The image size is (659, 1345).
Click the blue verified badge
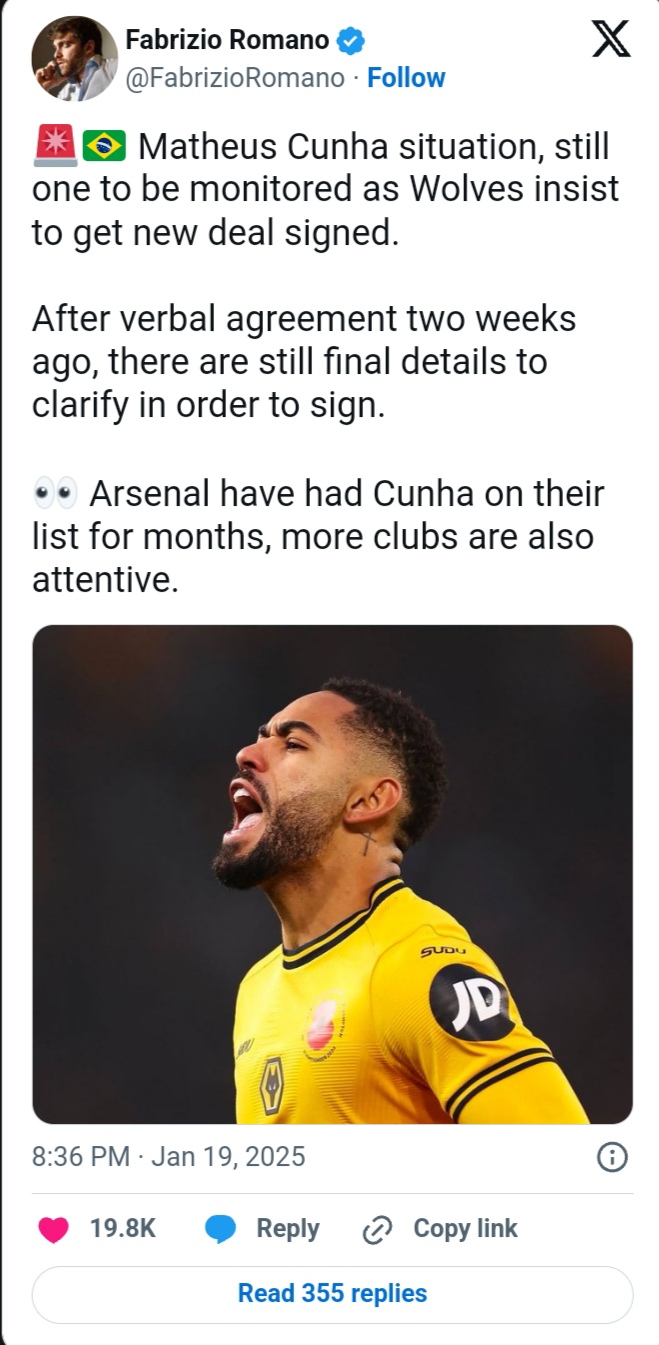[x=351, y=41]
